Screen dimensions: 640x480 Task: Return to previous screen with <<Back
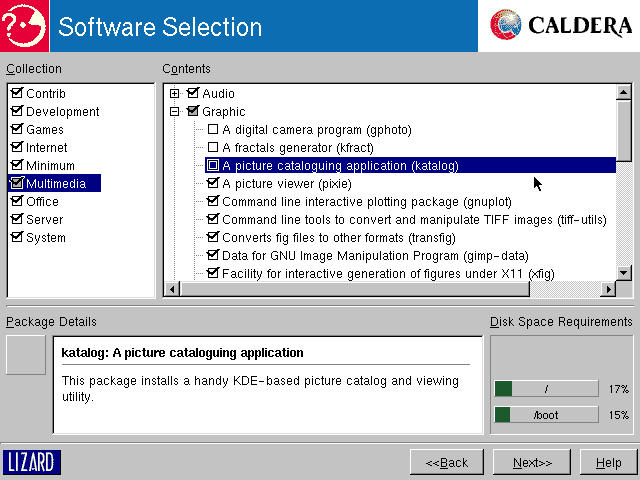click(446, 463)
